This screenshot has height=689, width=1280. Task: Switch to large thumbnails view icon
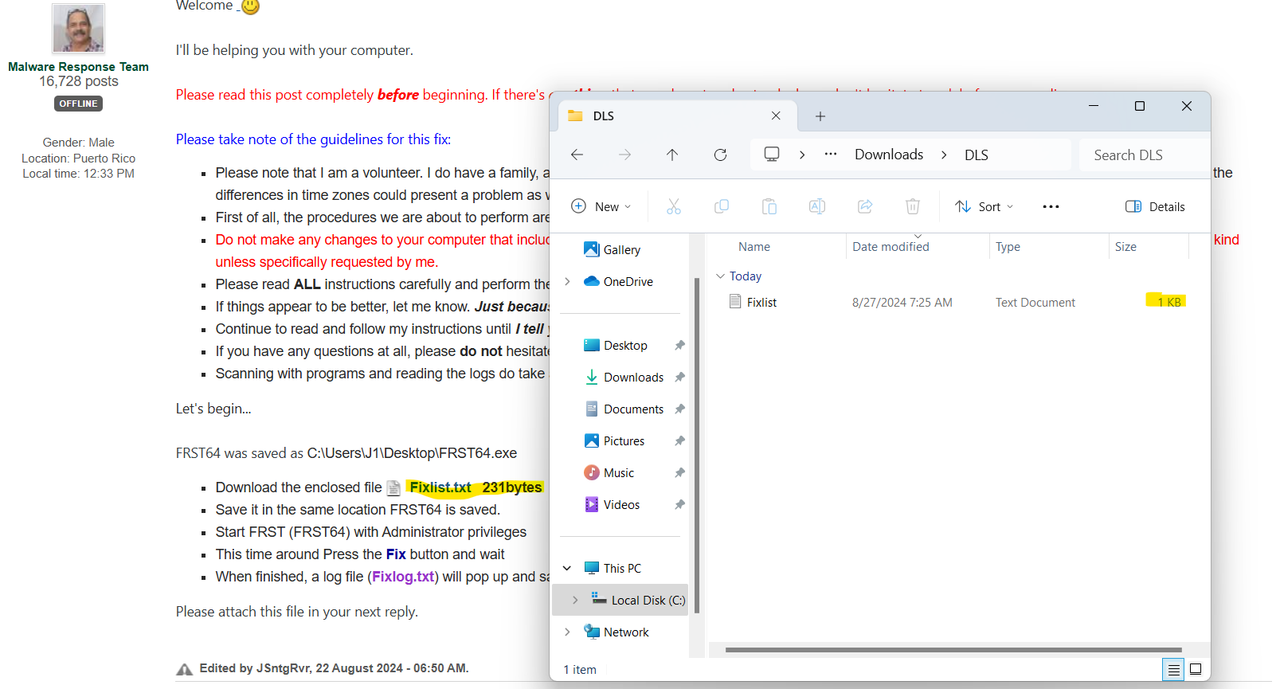1195,669
